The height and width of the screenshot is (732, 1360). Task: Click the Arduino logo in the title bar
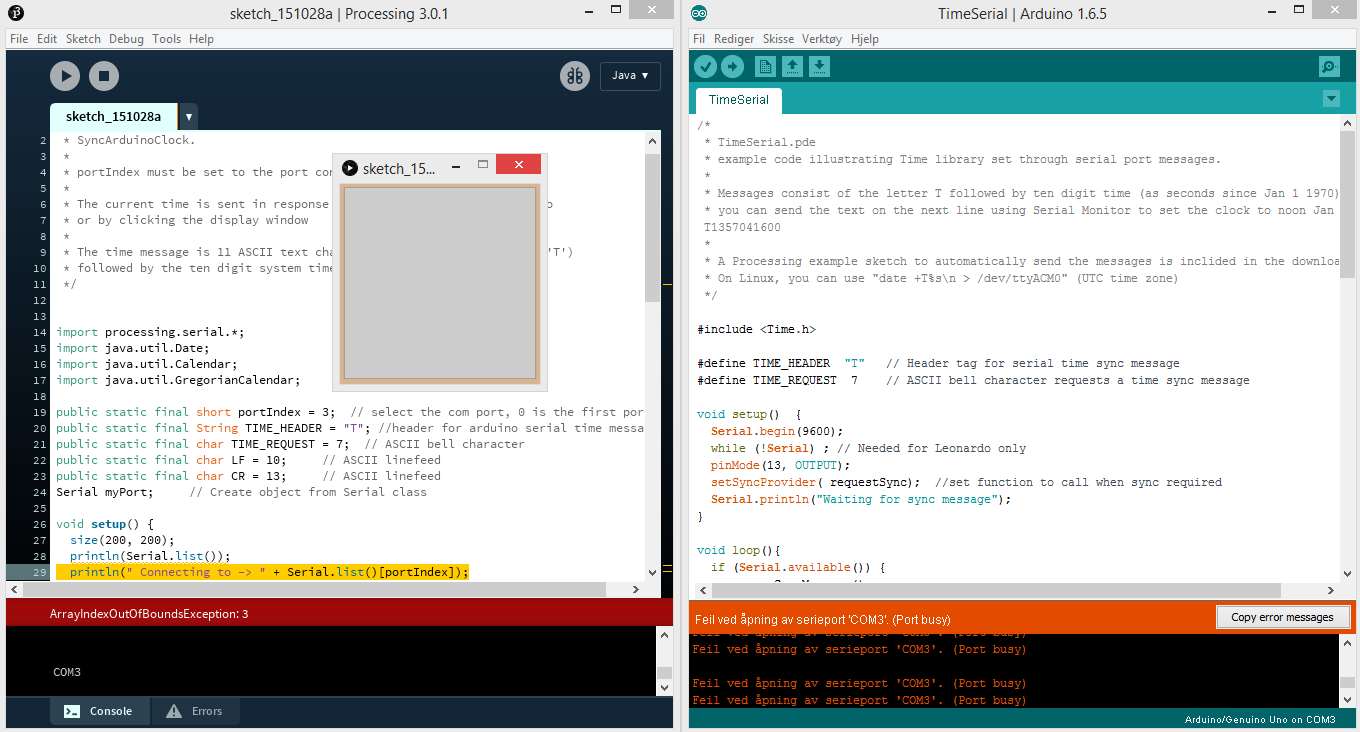click(699, 13)
